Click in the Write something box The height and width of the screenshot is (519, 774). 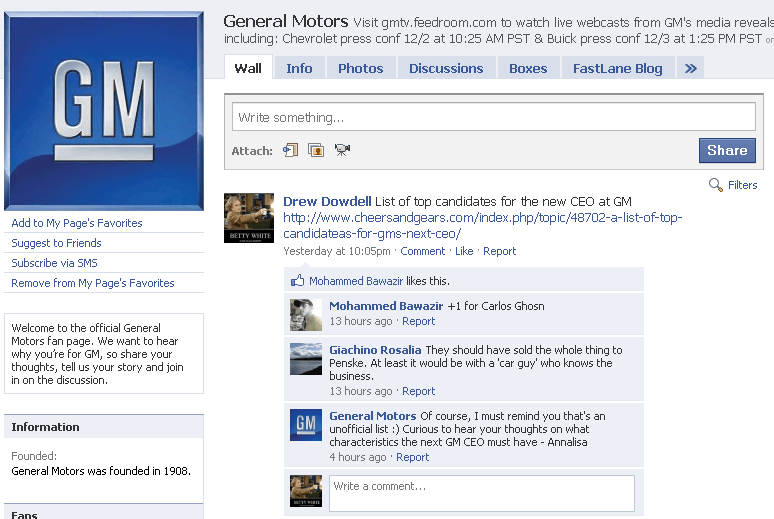point(494,117)
